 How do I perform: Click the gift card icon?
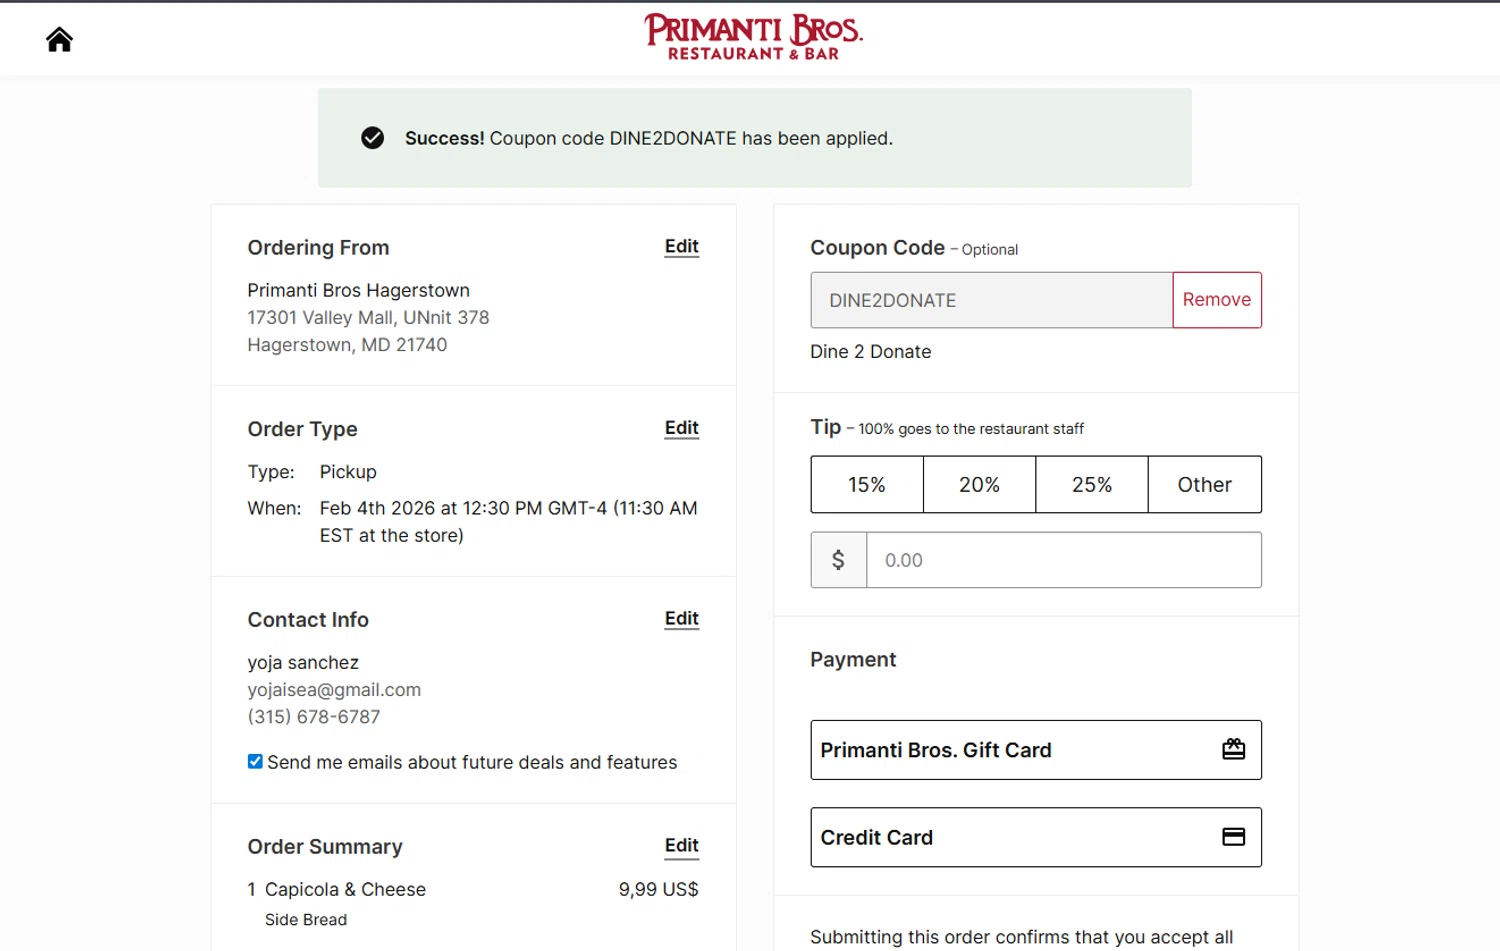point(1233,749)
